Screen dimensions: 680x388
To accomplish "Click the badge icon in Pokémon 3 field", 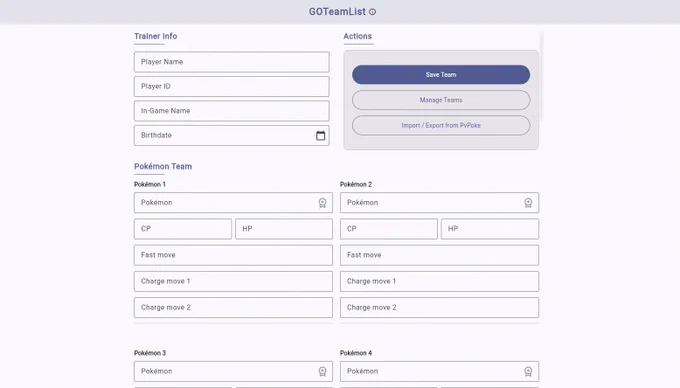I will coord(322,372).
